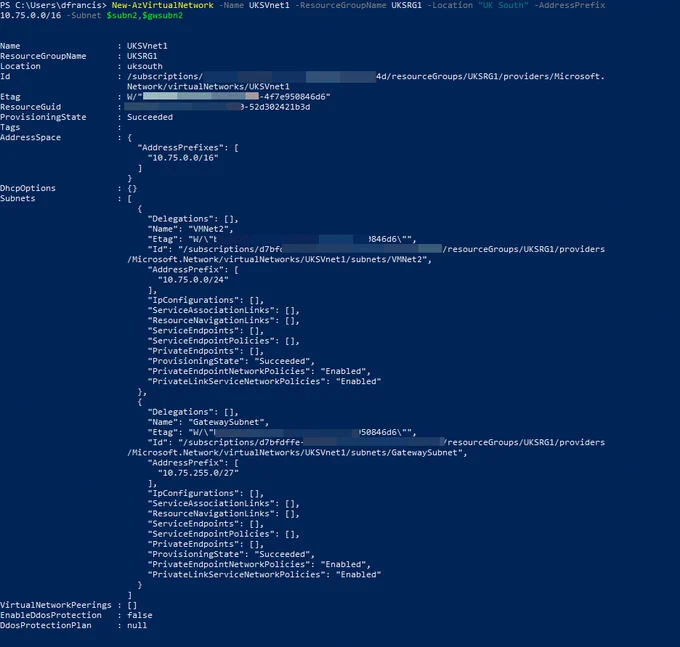Select the -ResourceGroupName parameter text

coord(340,5)
